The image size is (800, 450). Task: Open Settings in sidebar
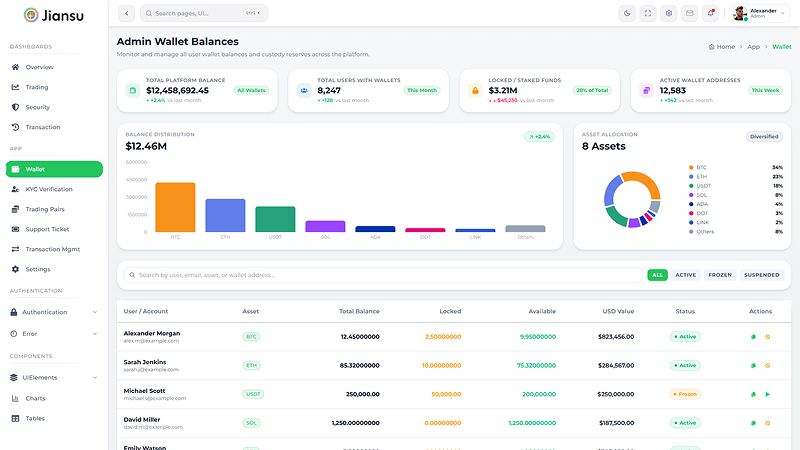[54, 269]
